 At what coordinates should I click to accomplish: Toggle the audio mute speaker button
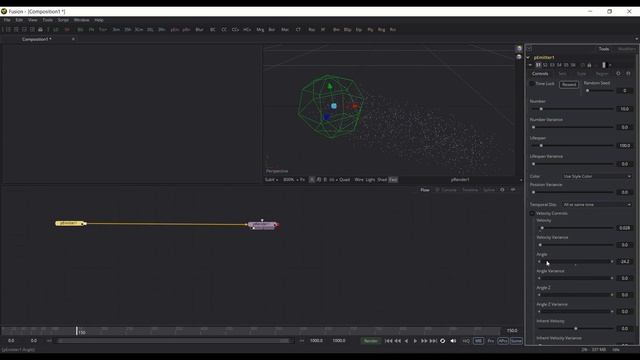tap(453, 341)
